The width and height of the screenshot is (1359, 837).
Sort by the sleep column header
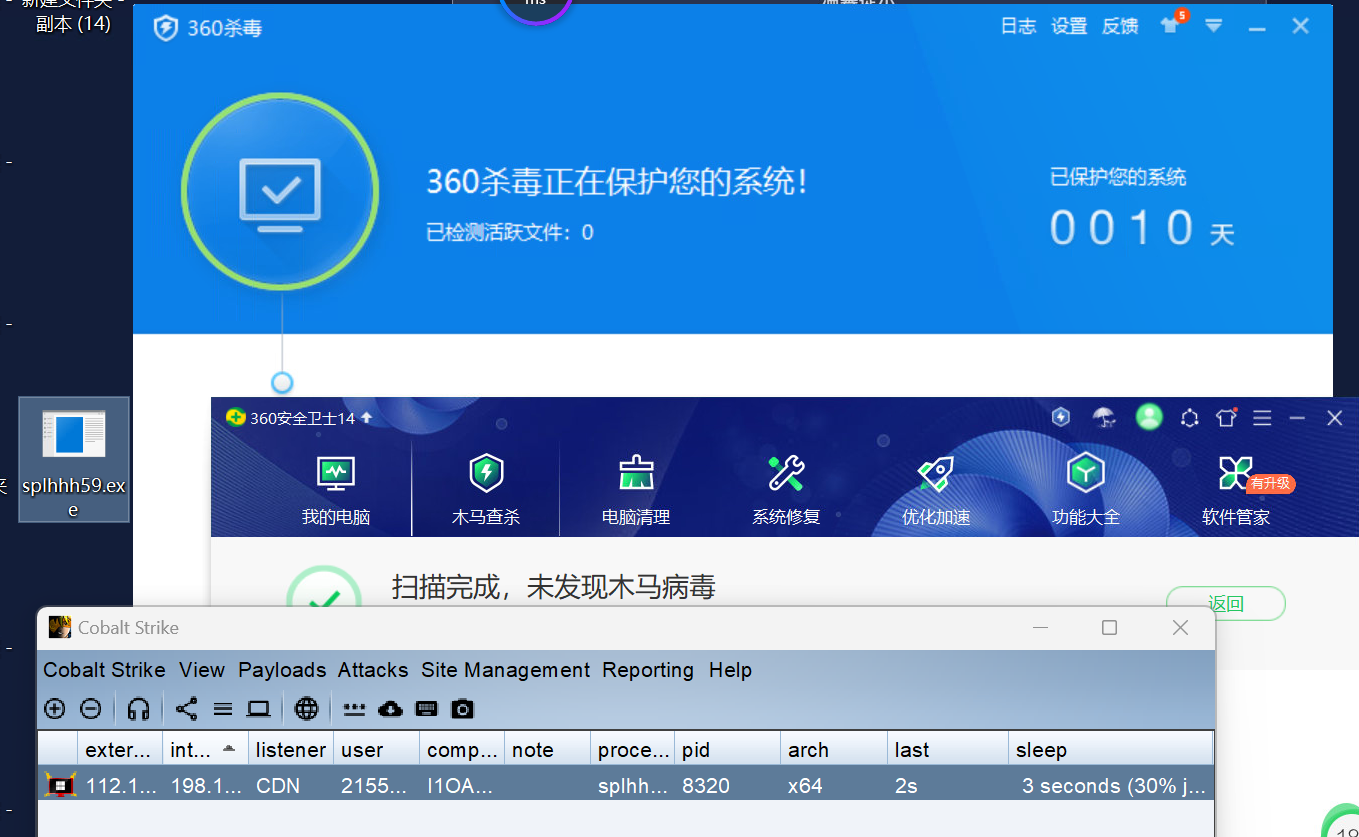click(x=1111, y=749)
